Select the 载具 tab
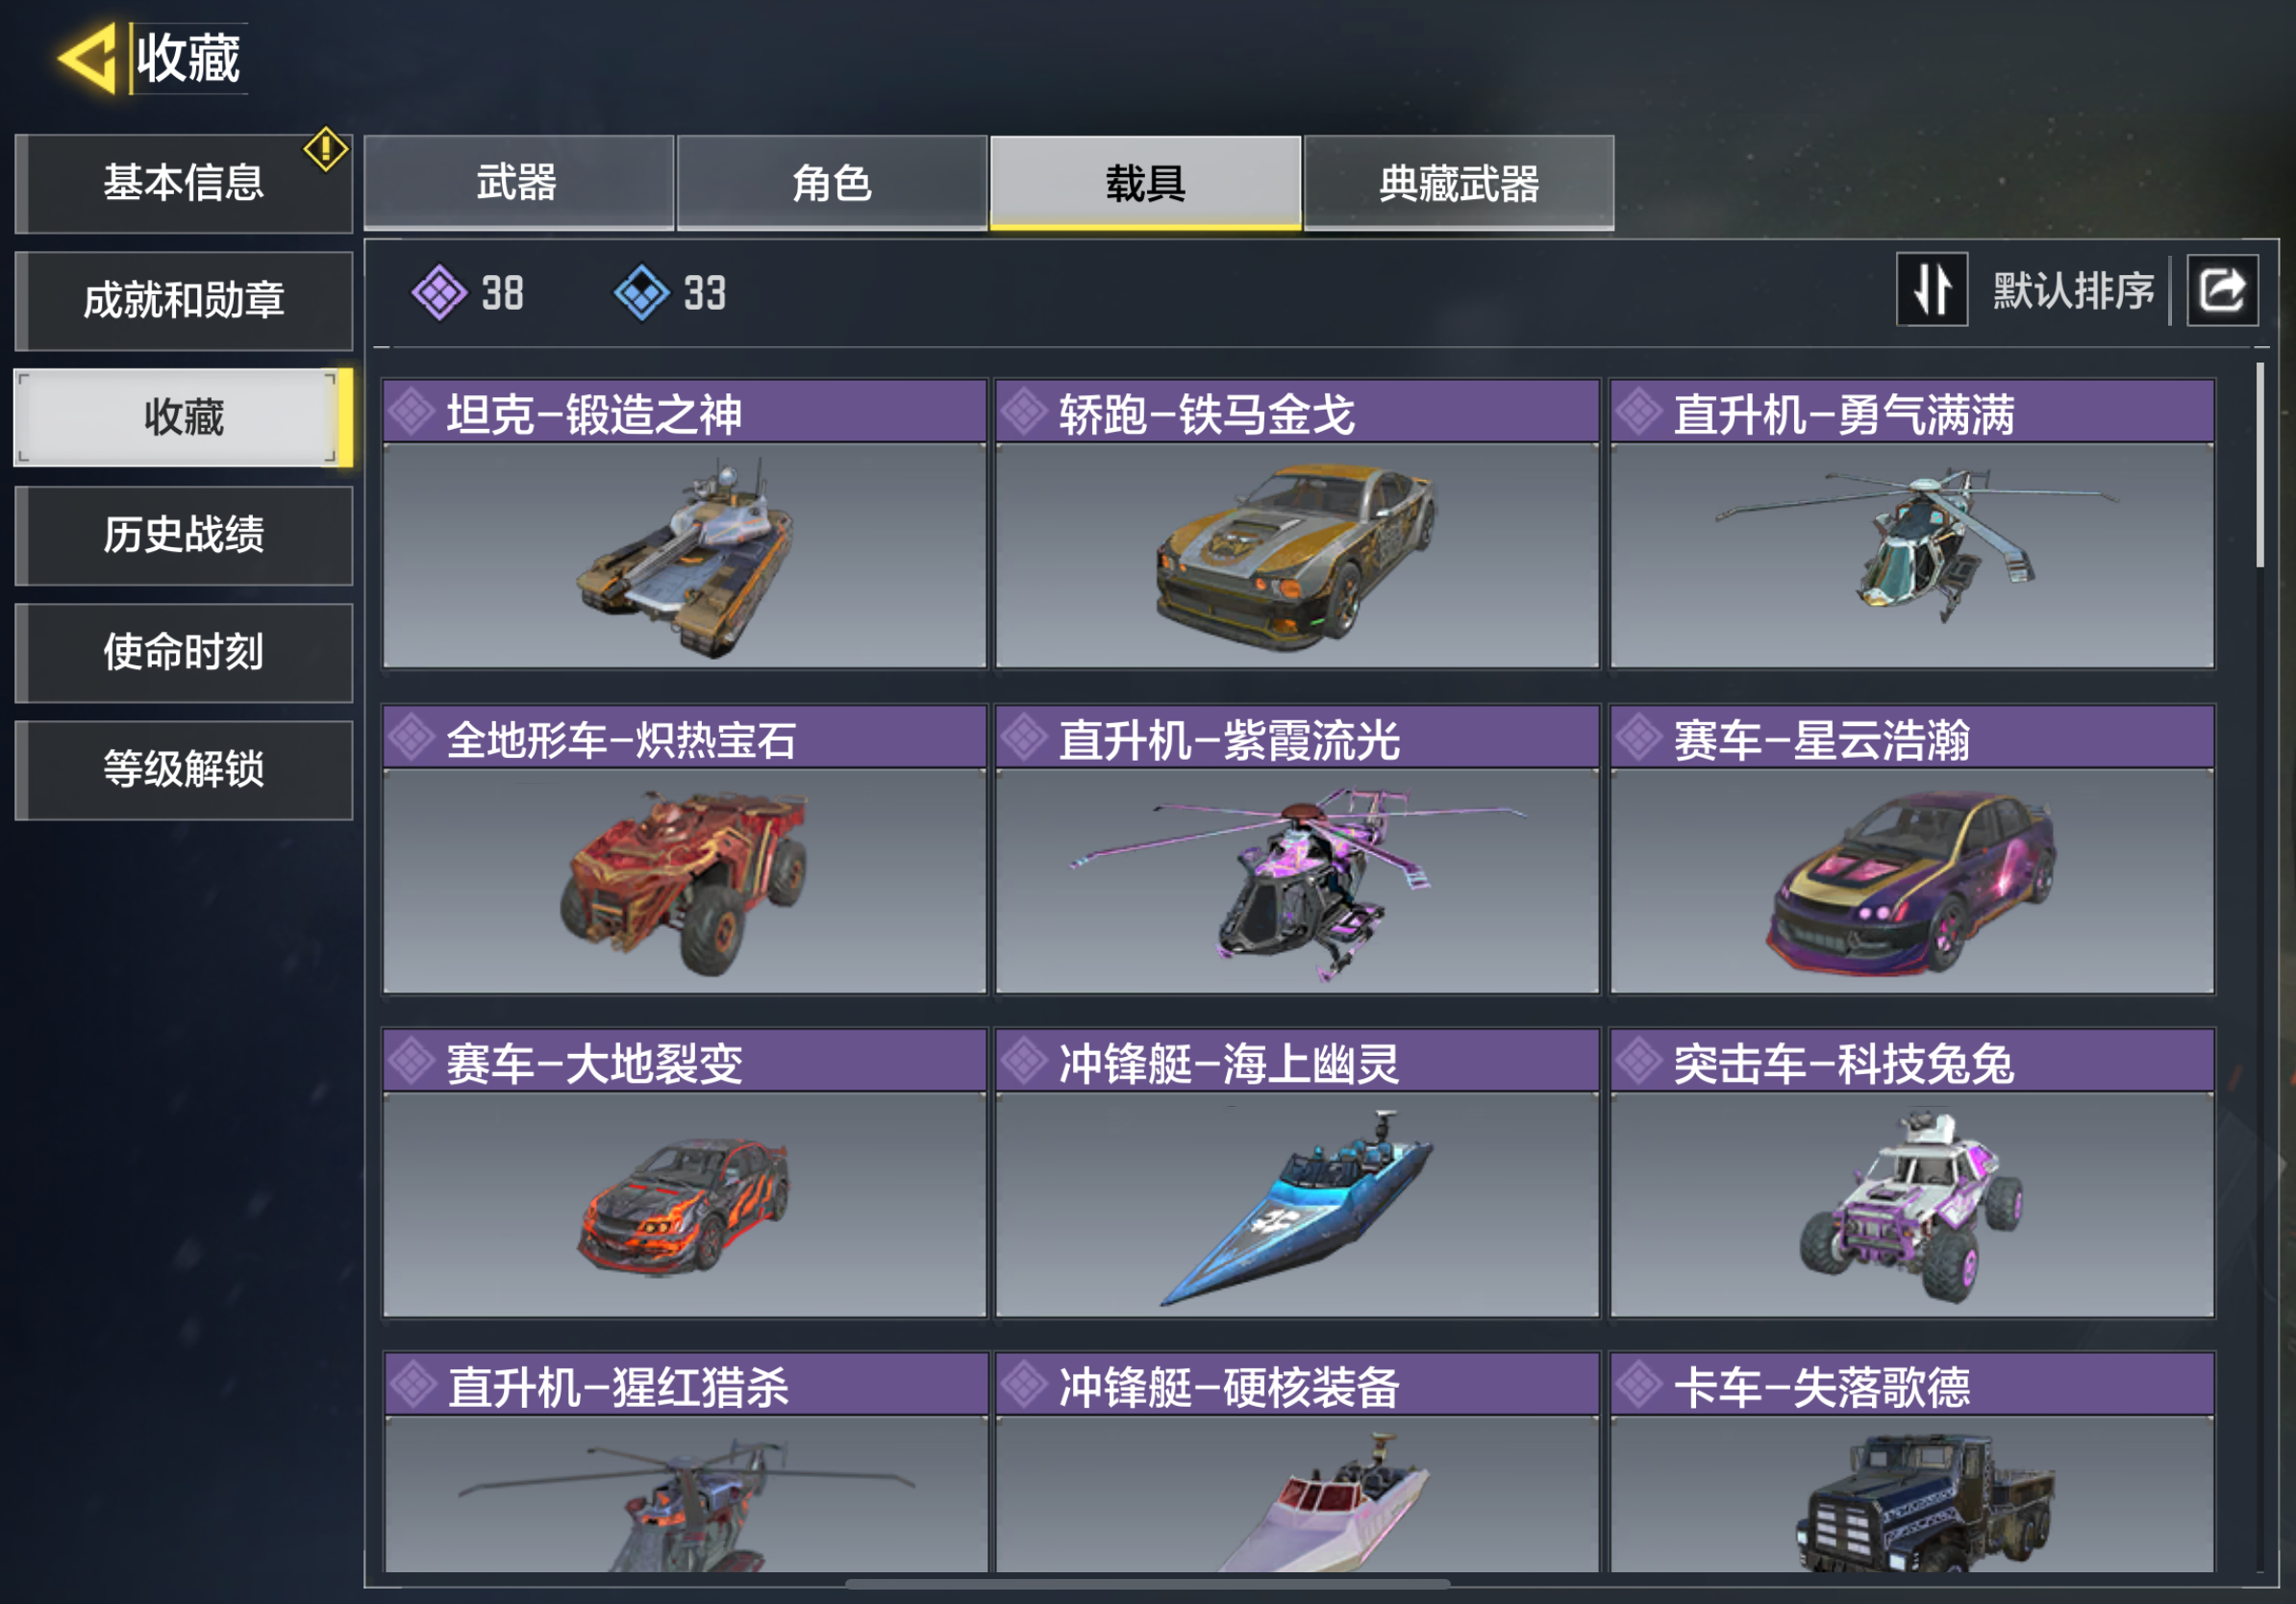 point(1145,184)
